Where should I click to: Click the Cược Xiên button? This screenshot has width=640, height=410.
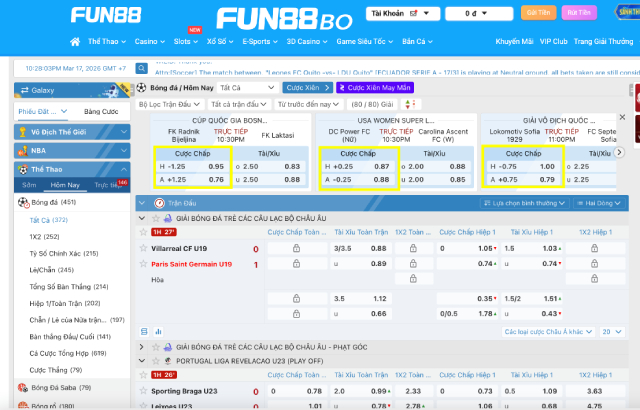308,88
